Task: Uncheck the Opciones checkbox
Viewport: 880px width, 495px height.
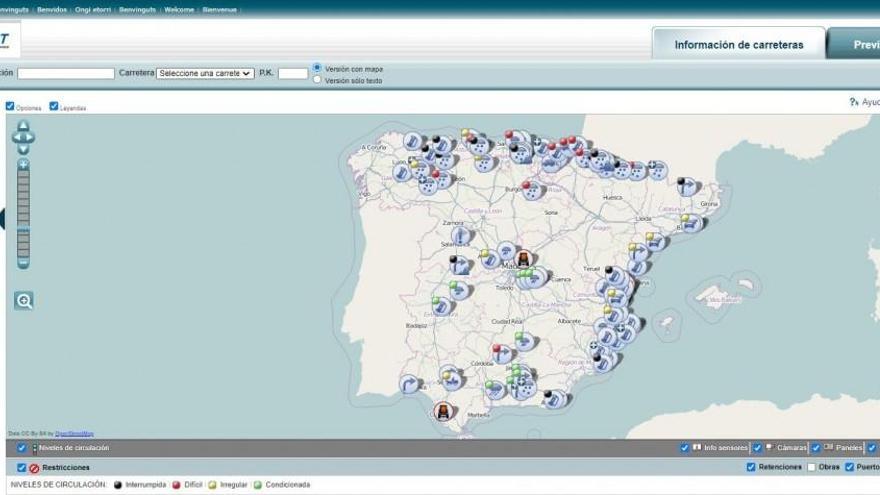Action: [x=10, y=106]
